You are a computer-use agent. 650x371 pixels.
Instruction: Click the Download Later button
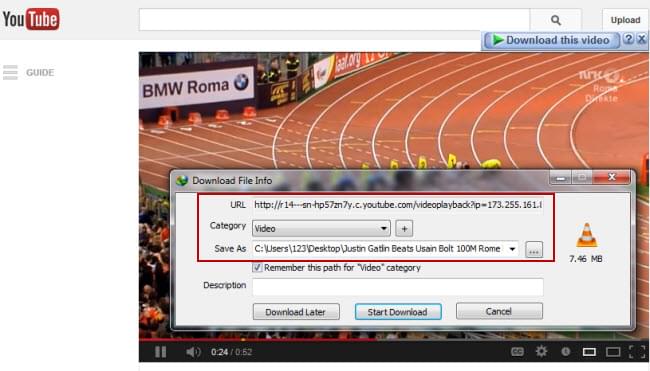click(x=296, y=312)
